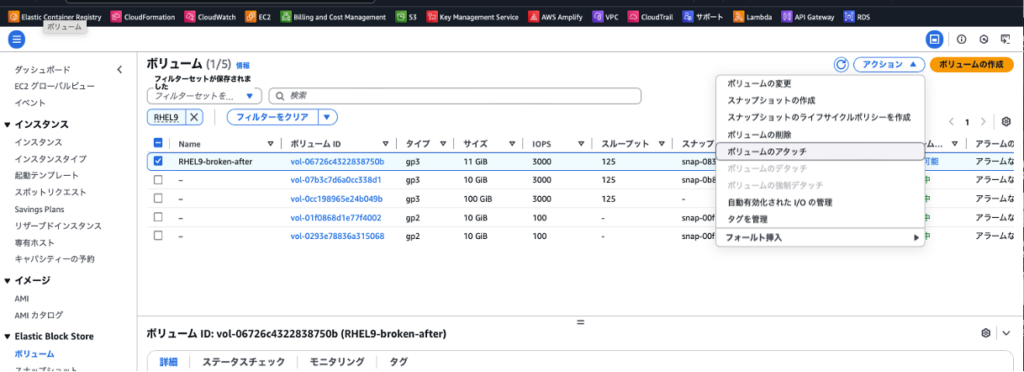Choose ボリュームの変更 from action menu
The height and width of the screenshot is (372, 1024).
tap(820, 84)
